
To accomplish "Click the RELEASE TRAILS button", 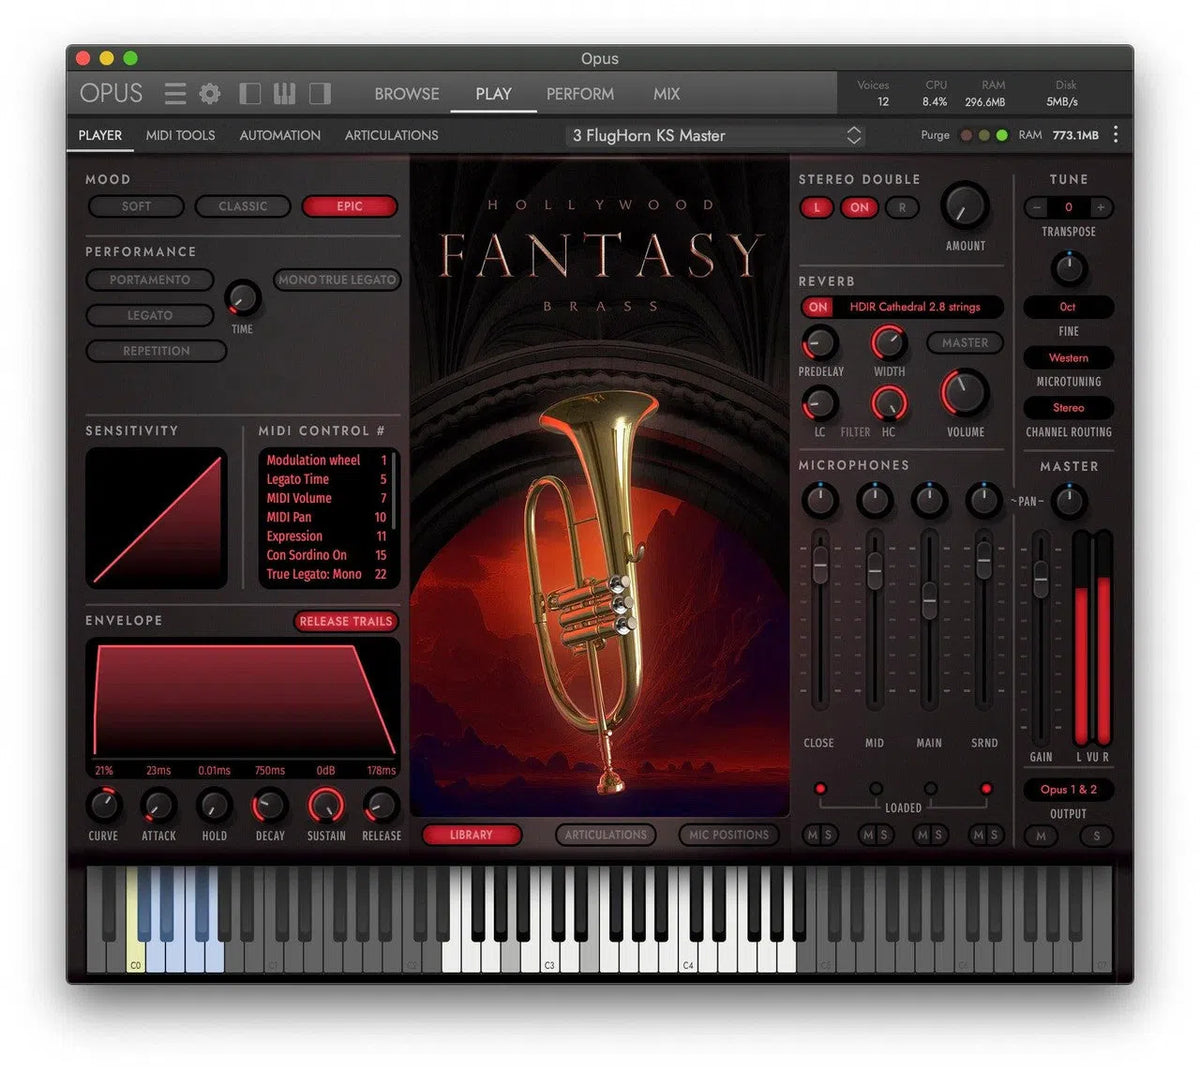I will (345, 622).
